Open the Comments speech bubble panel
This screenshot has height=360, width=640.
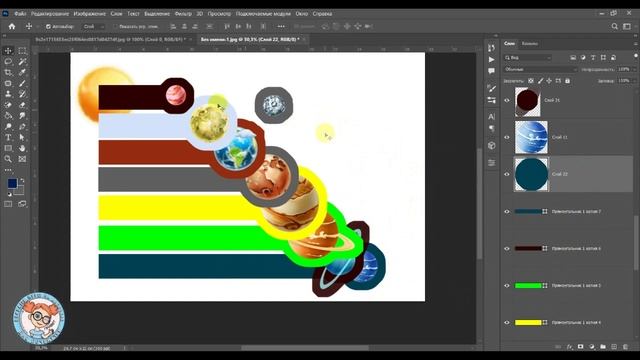491,71
